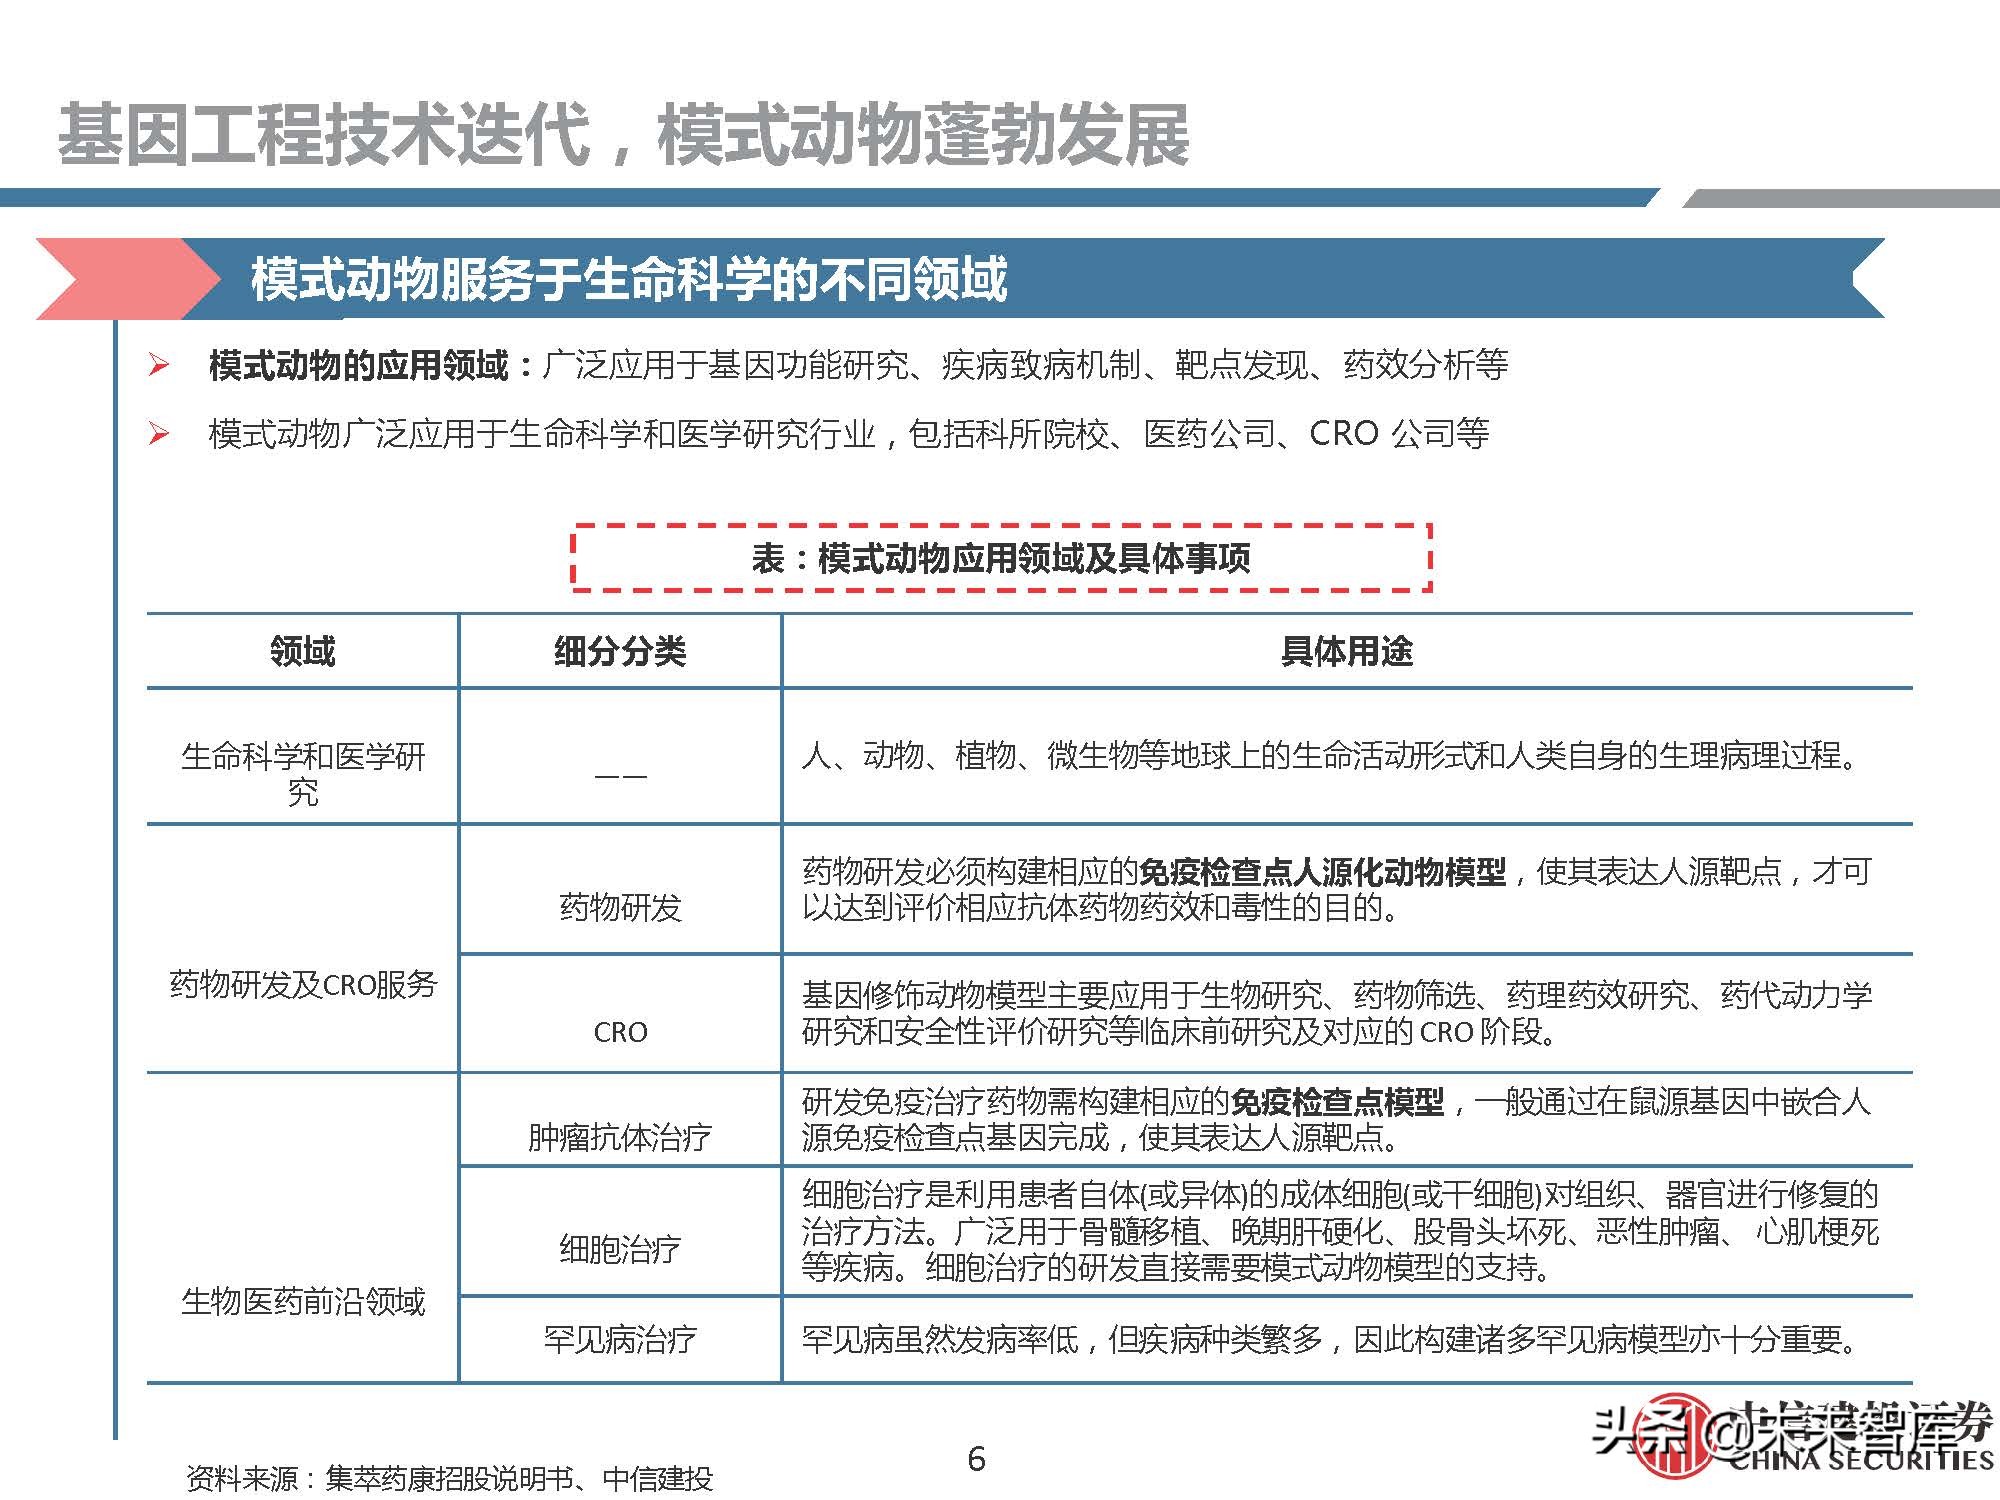The width and height of the screenshot is (2000, 1500).
Task: Click the sentence mentioning CRO 公司等
Action: (x=849, y=434)
